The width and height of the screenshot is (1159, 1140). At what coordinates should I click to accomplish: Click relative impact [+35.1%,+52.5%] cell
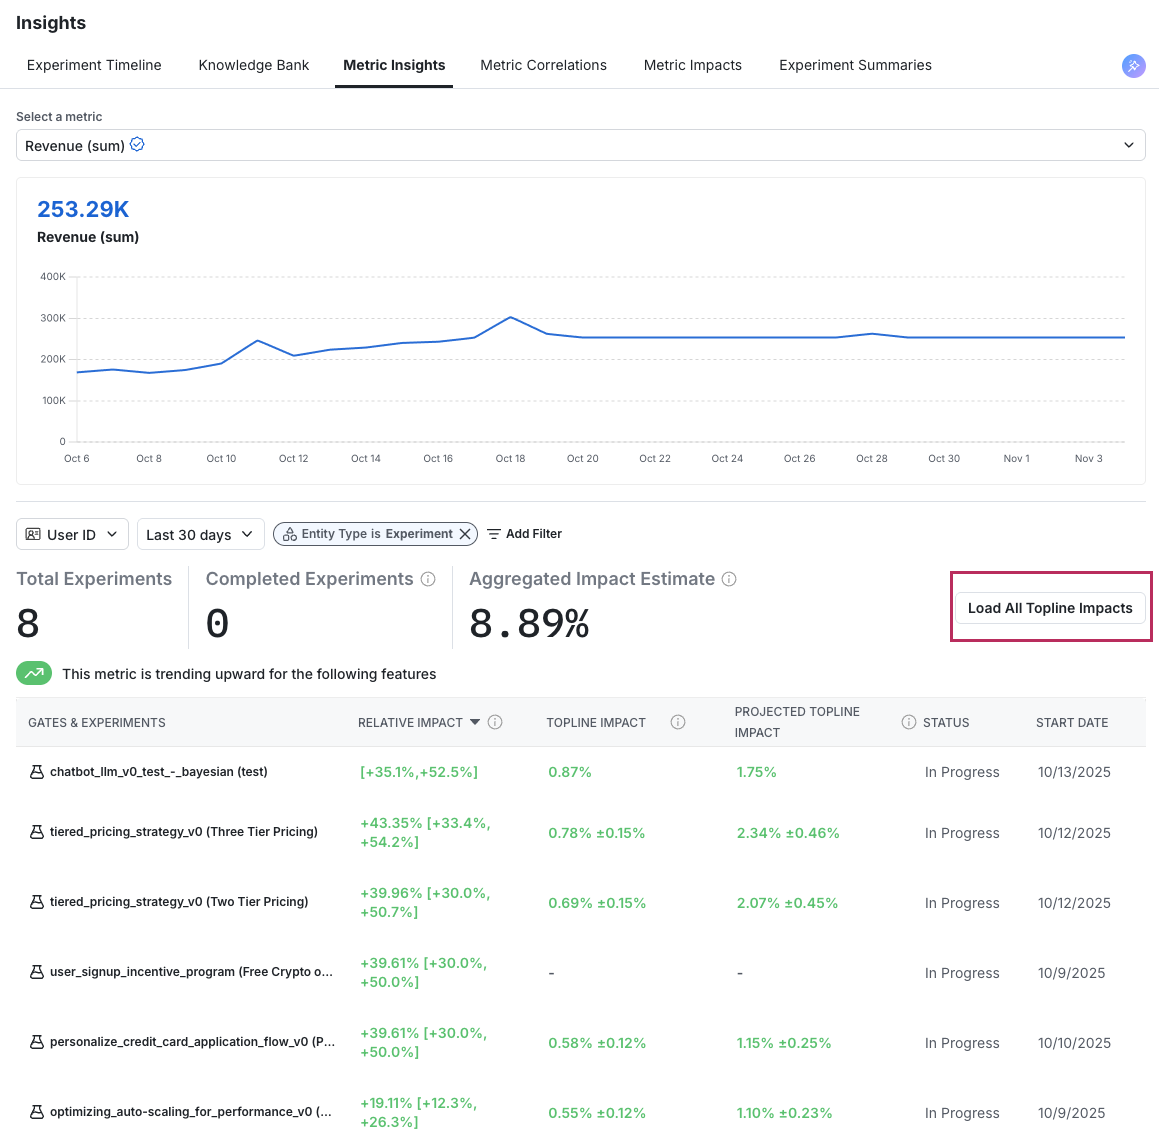(419, 772)
